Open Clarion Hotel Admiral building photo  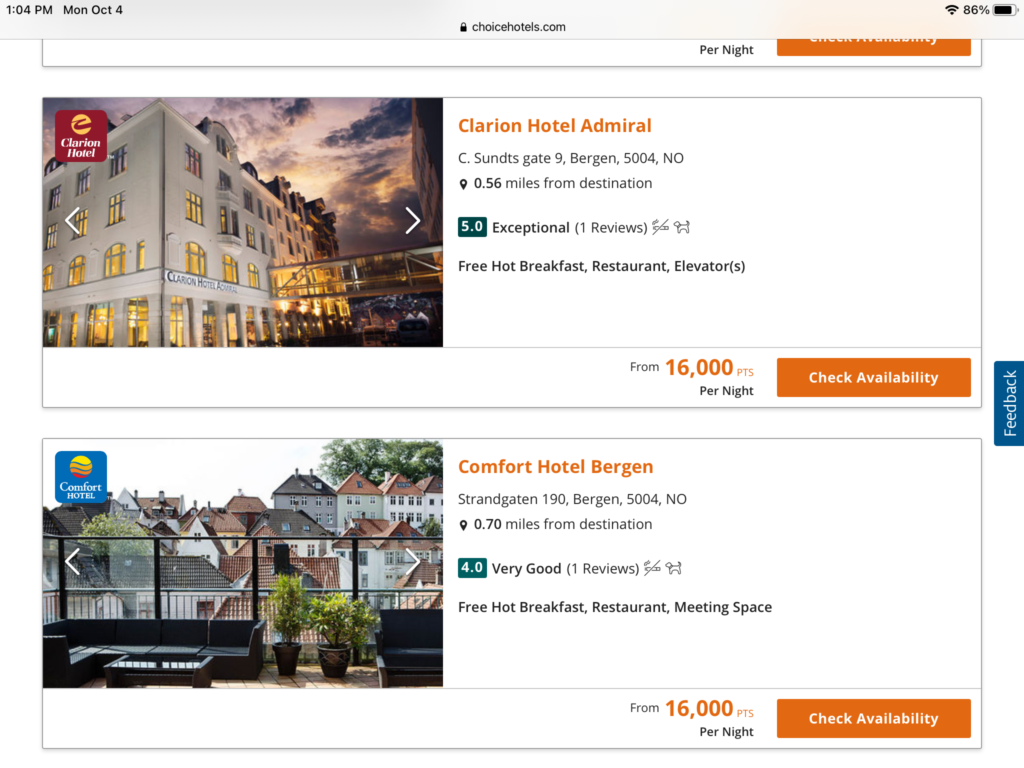243,222
